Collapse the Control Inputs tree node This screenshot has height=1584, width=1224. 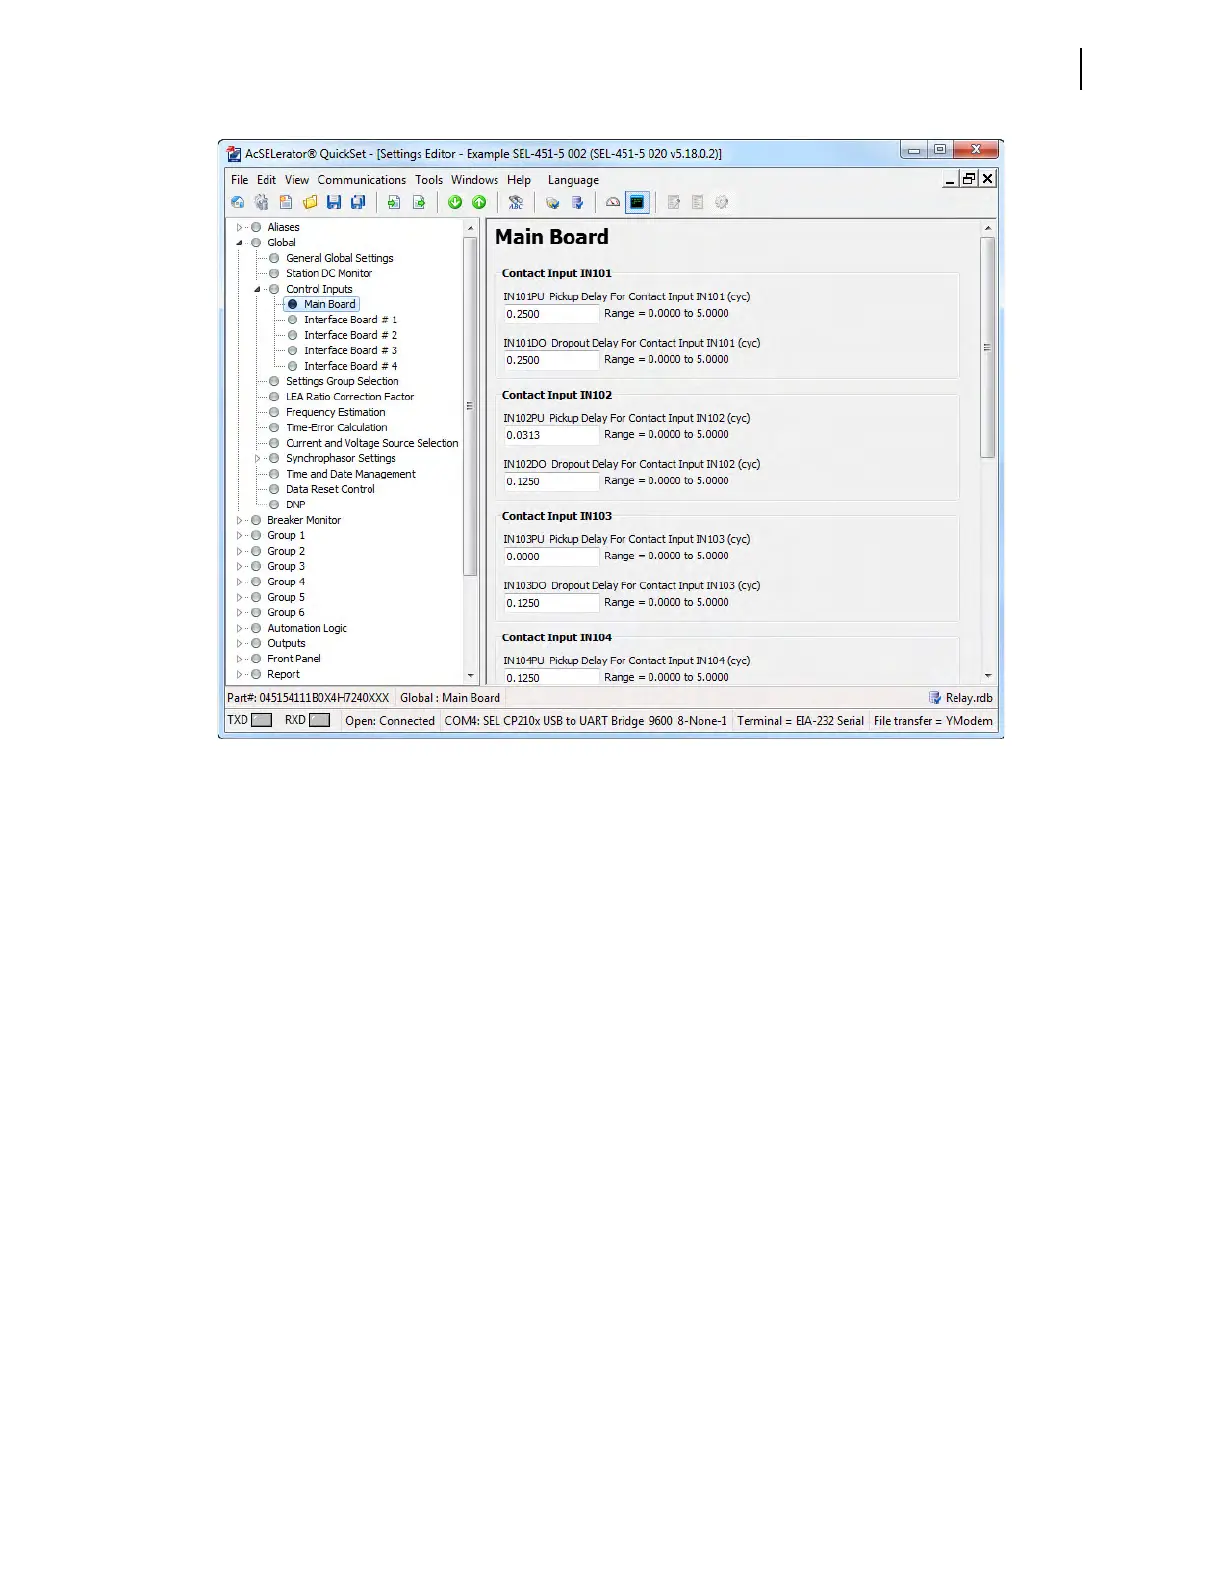point(258,289)
